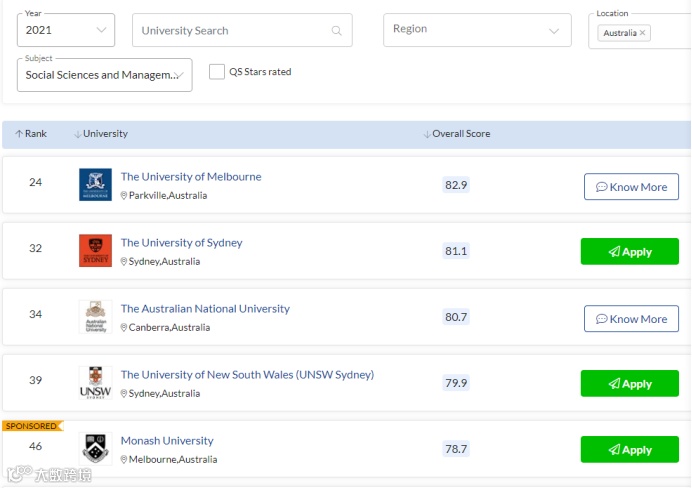Open the Subject dropdown
The width and height of the screenshot is (692, 489).
[x=104, y=75]
